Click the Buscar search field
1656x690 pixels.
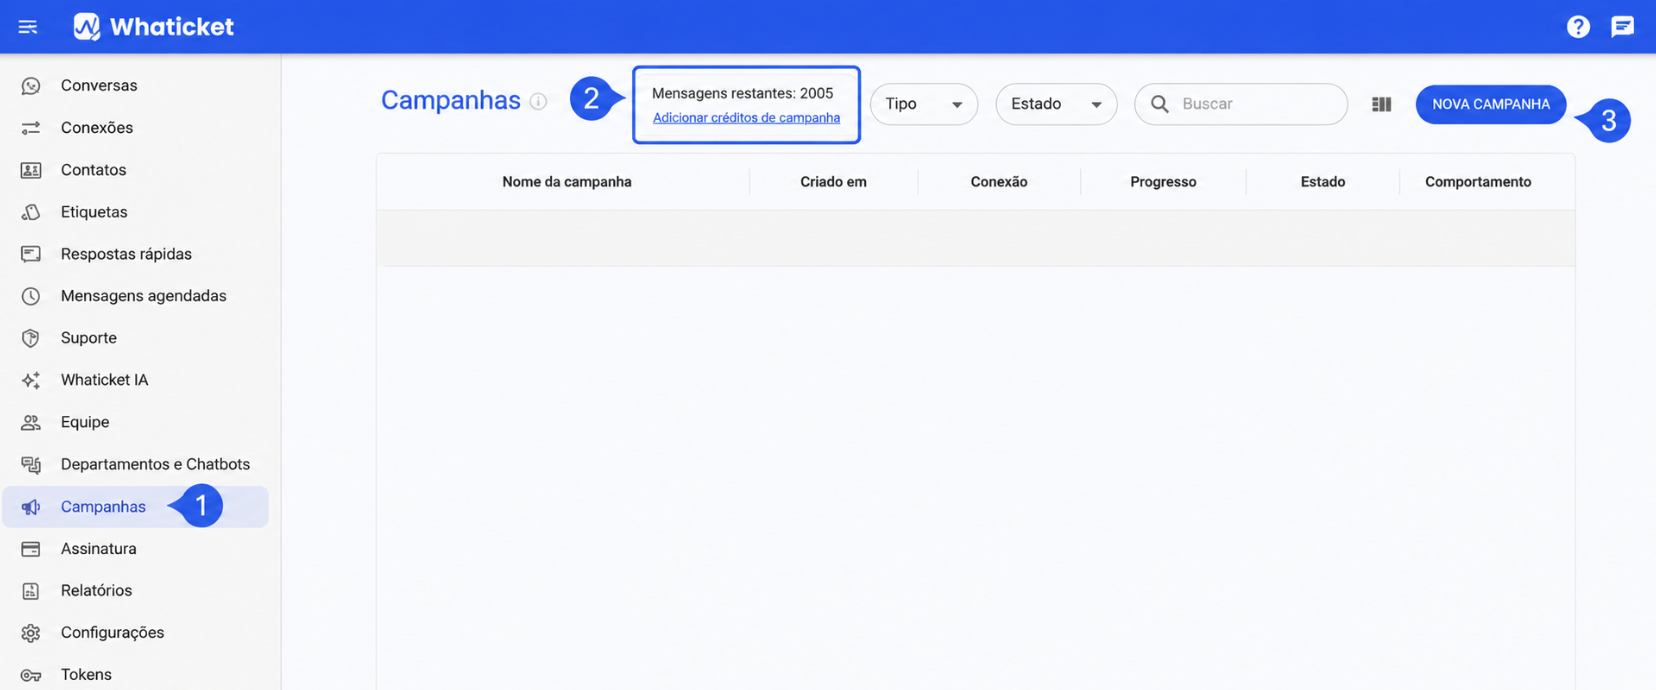click(x=1241, y=104)
